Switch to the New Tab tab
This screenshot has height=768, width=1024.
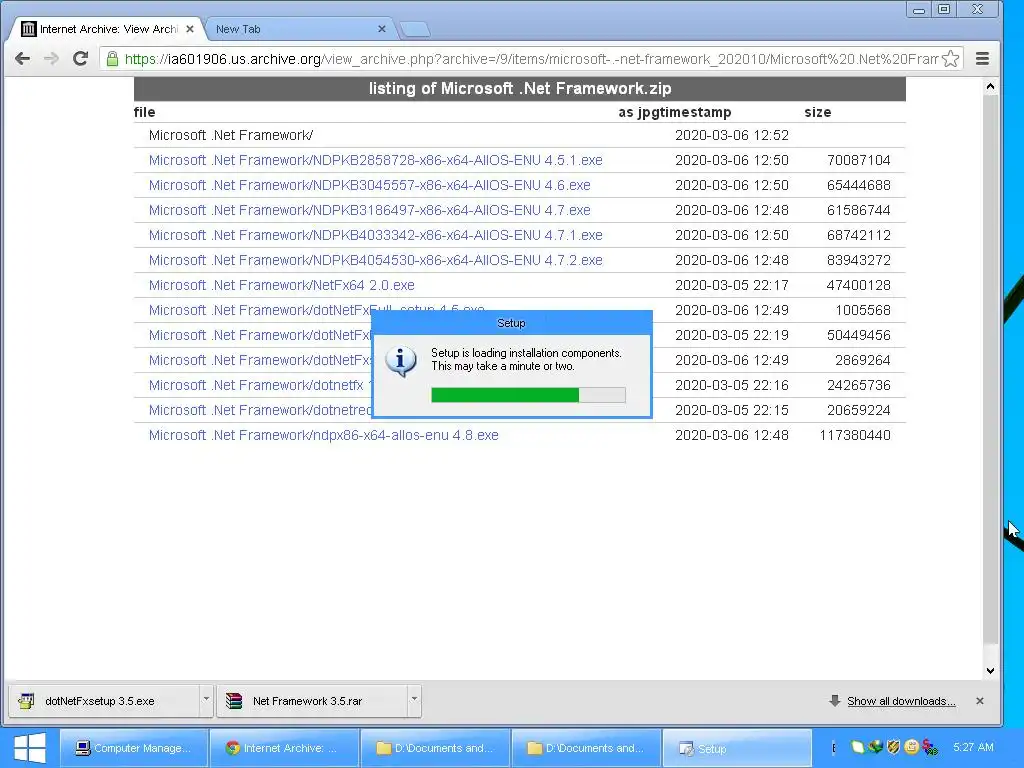[299, 29]
